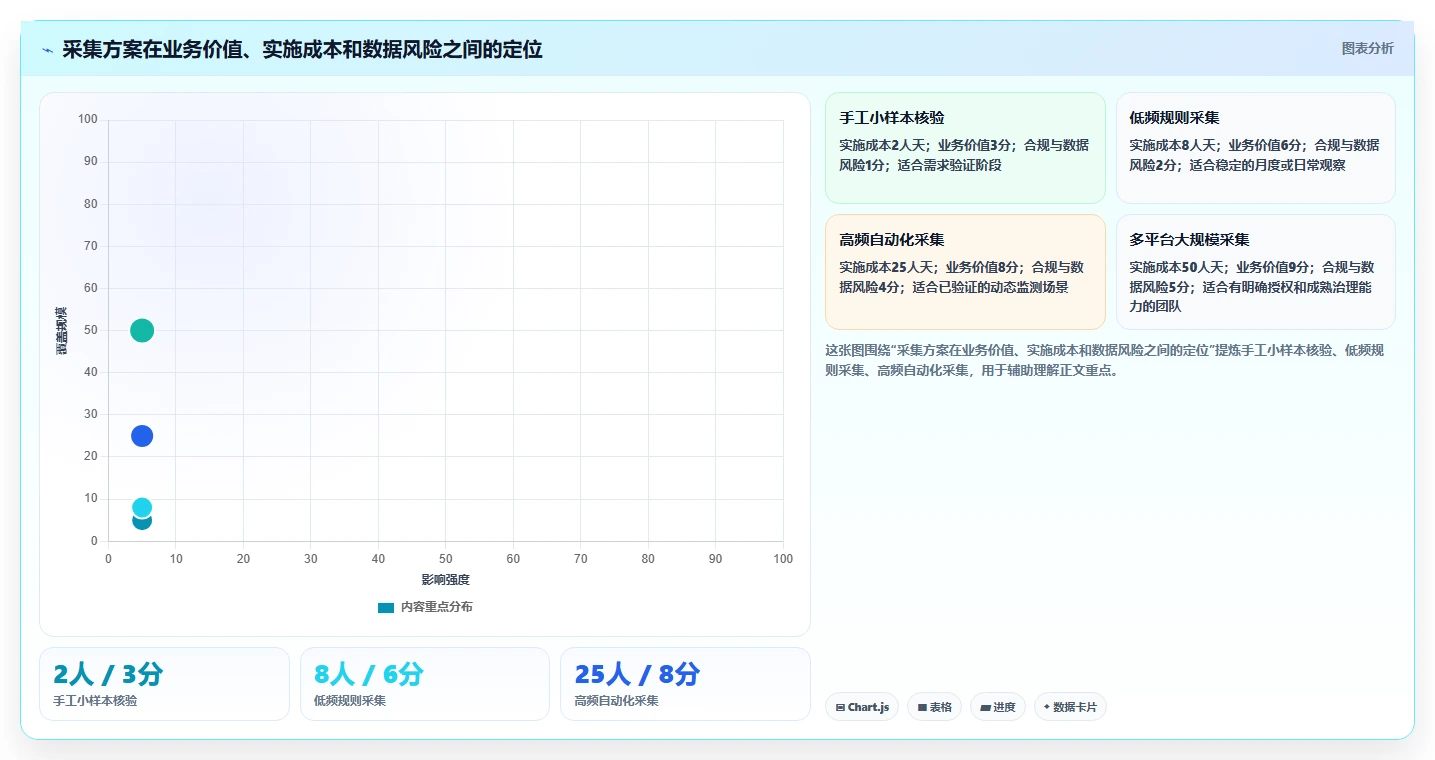
Task: Click the y-axis tick label 50
Action: click(x=90, y=330)
